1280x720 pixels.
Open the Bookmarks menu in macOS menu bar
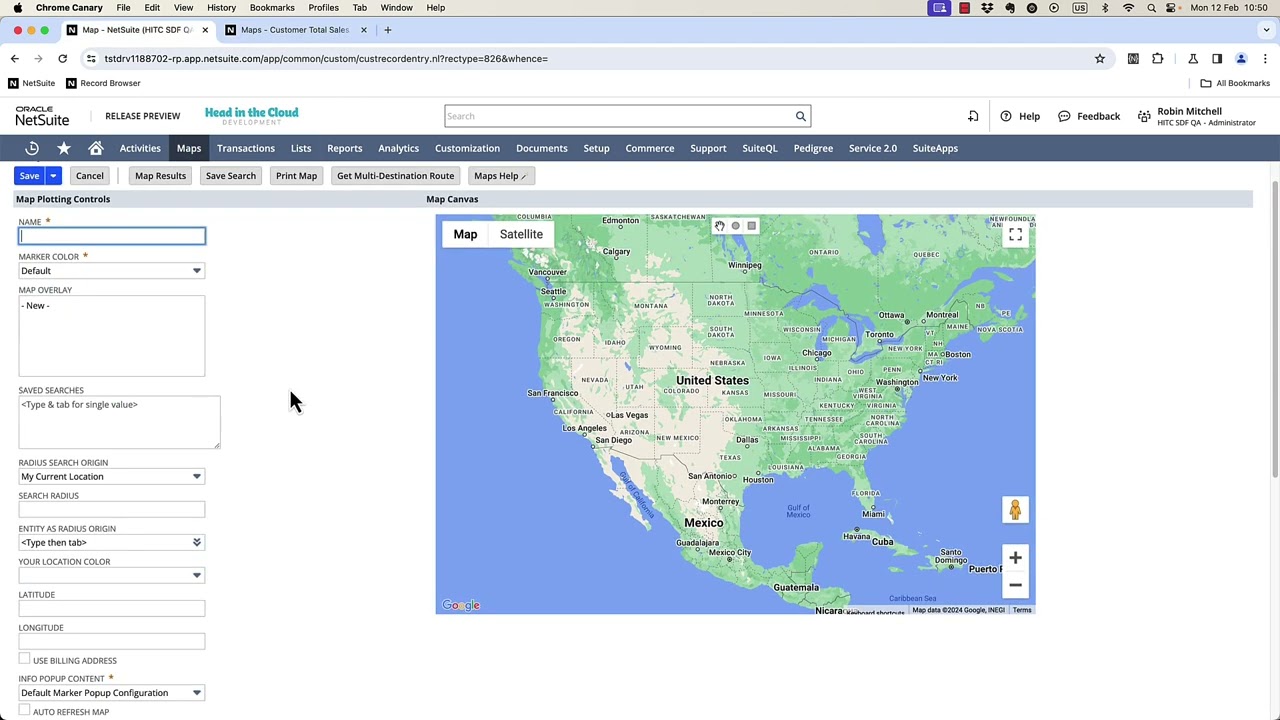pos(272,8)
